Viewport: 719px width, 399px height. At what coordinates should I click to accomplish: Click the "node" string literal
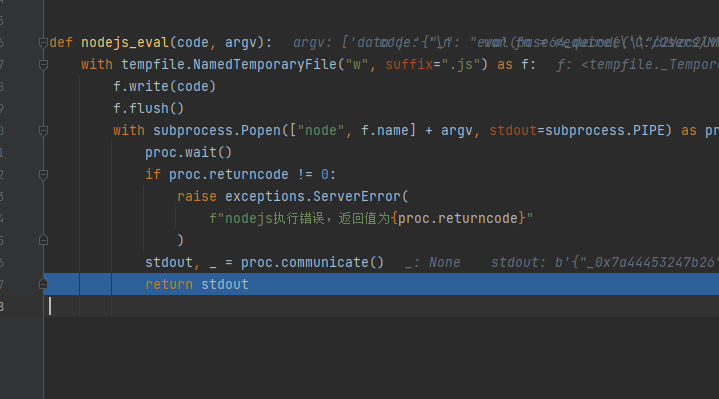click(x=321, y=130)
